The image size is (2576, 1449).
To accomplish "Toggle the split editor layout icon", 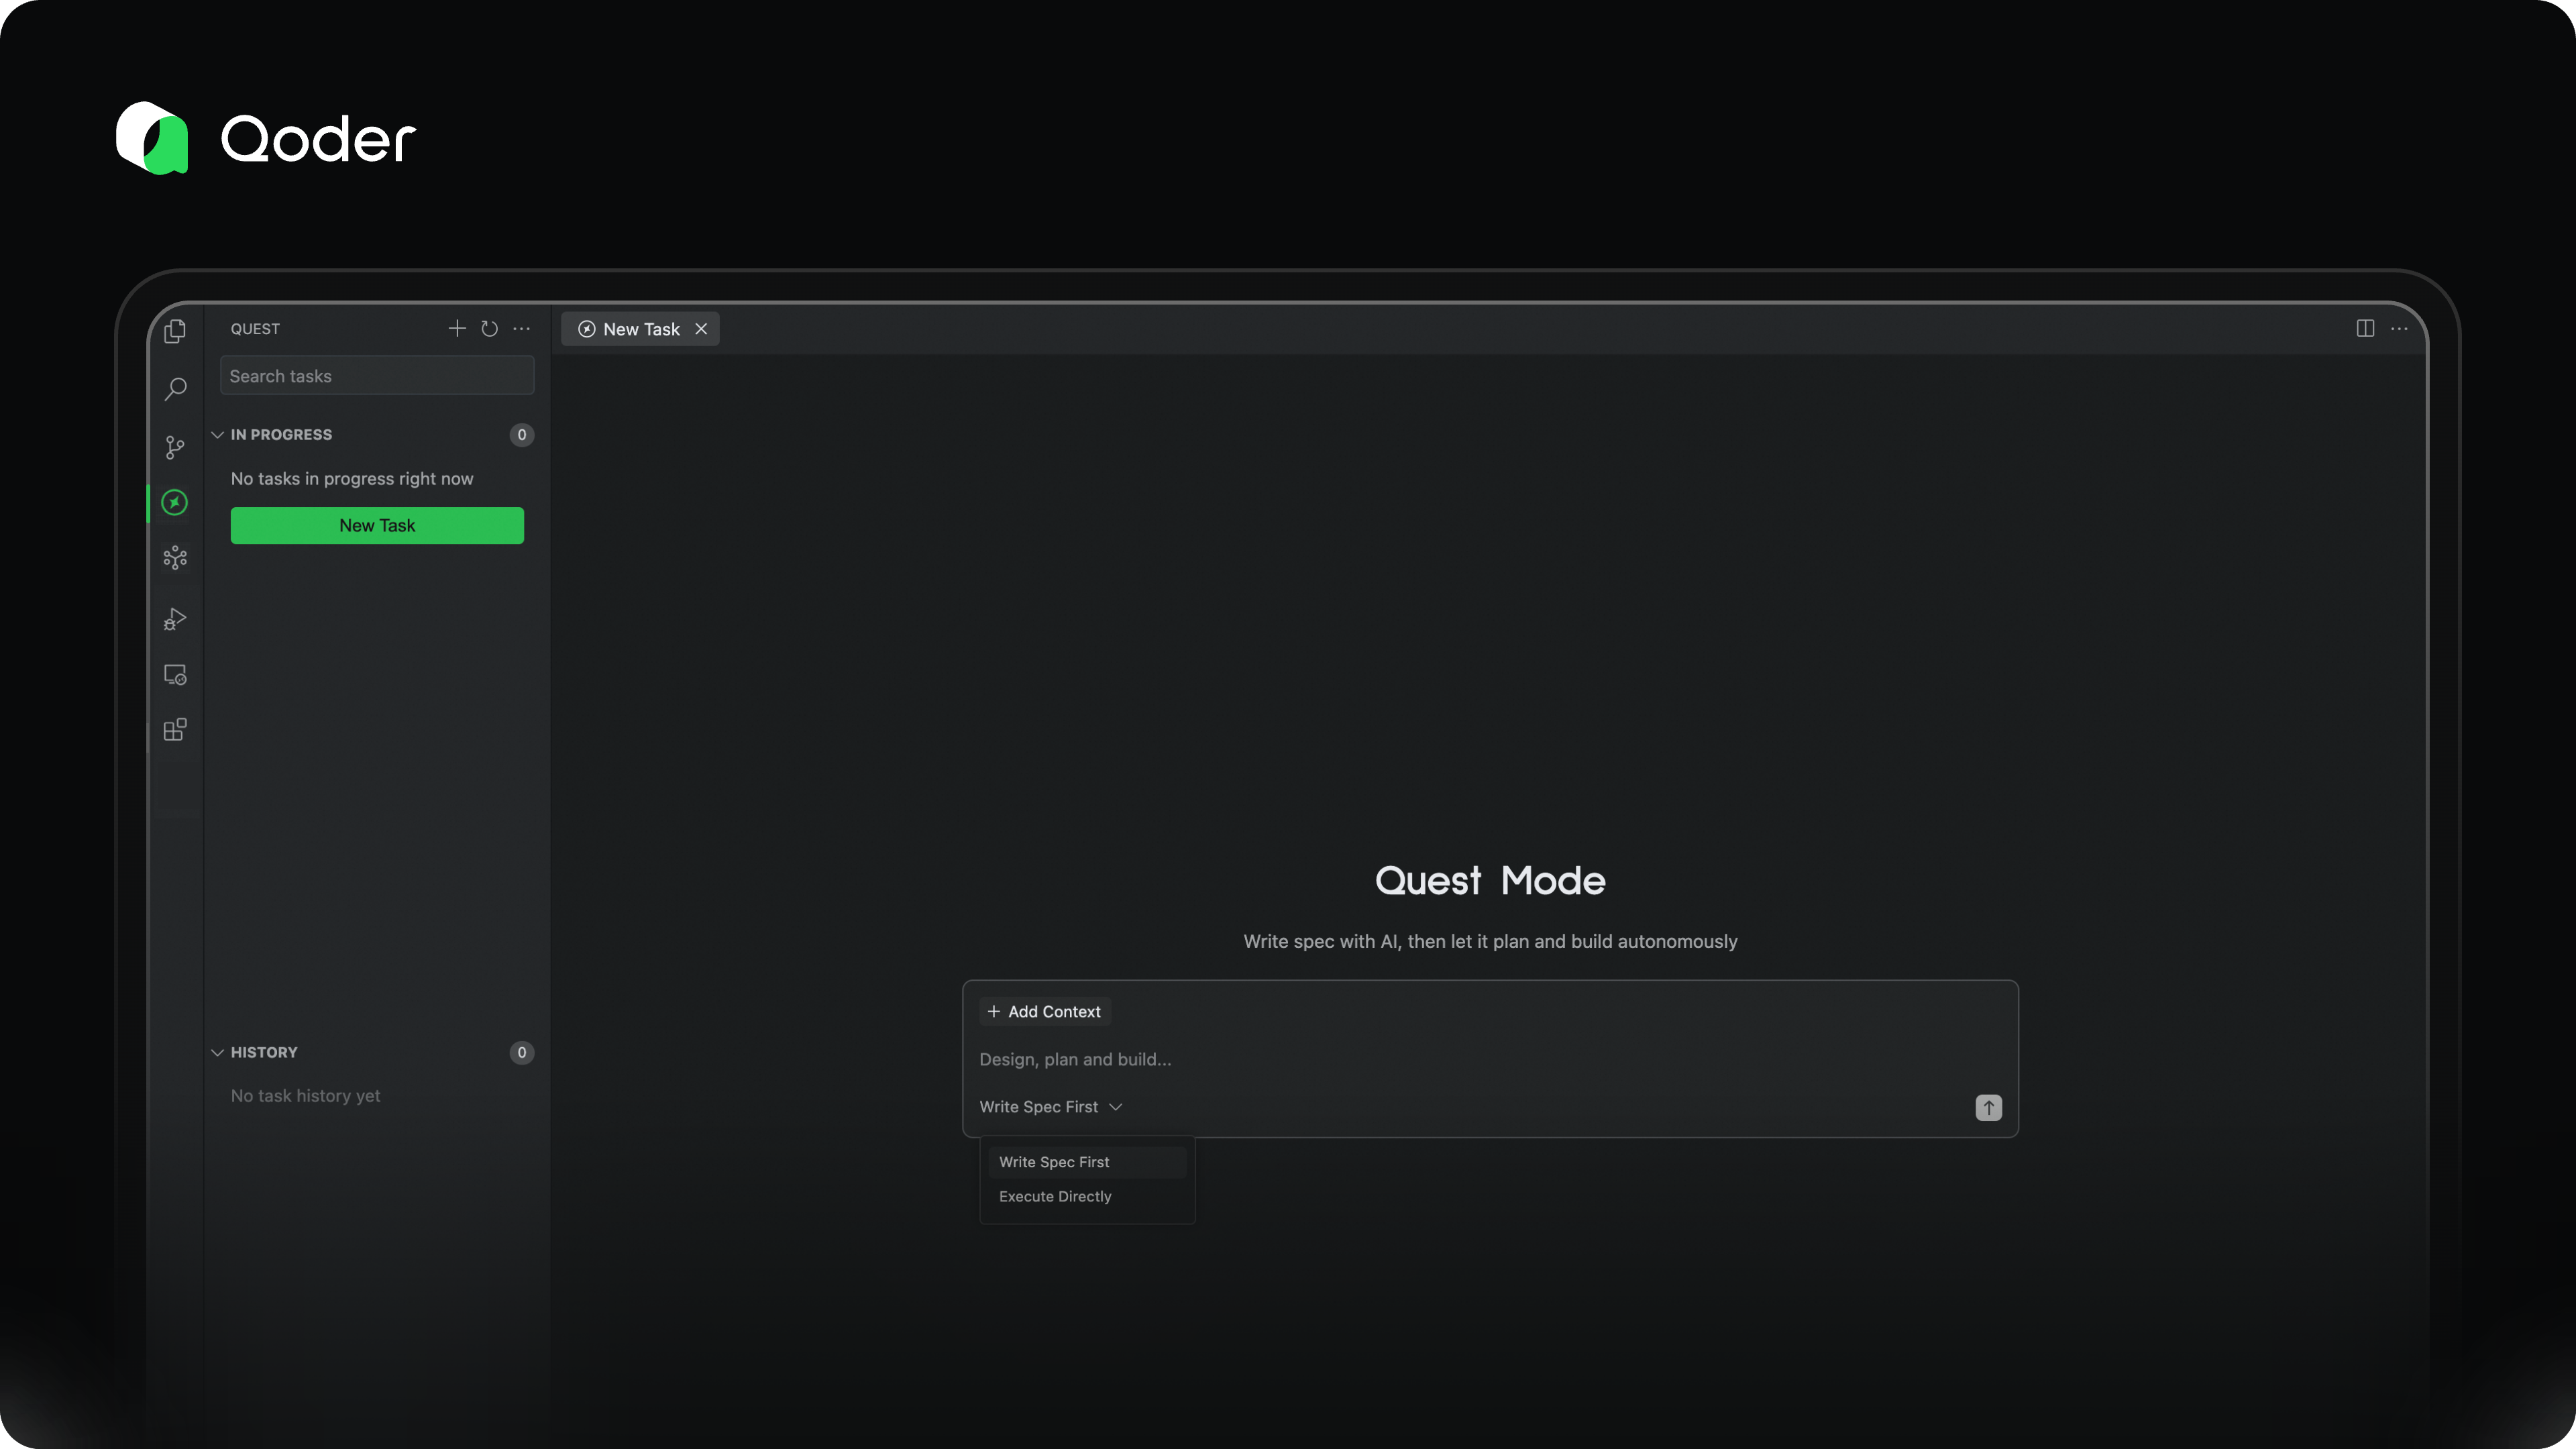I will click(x=2365, y=329).
